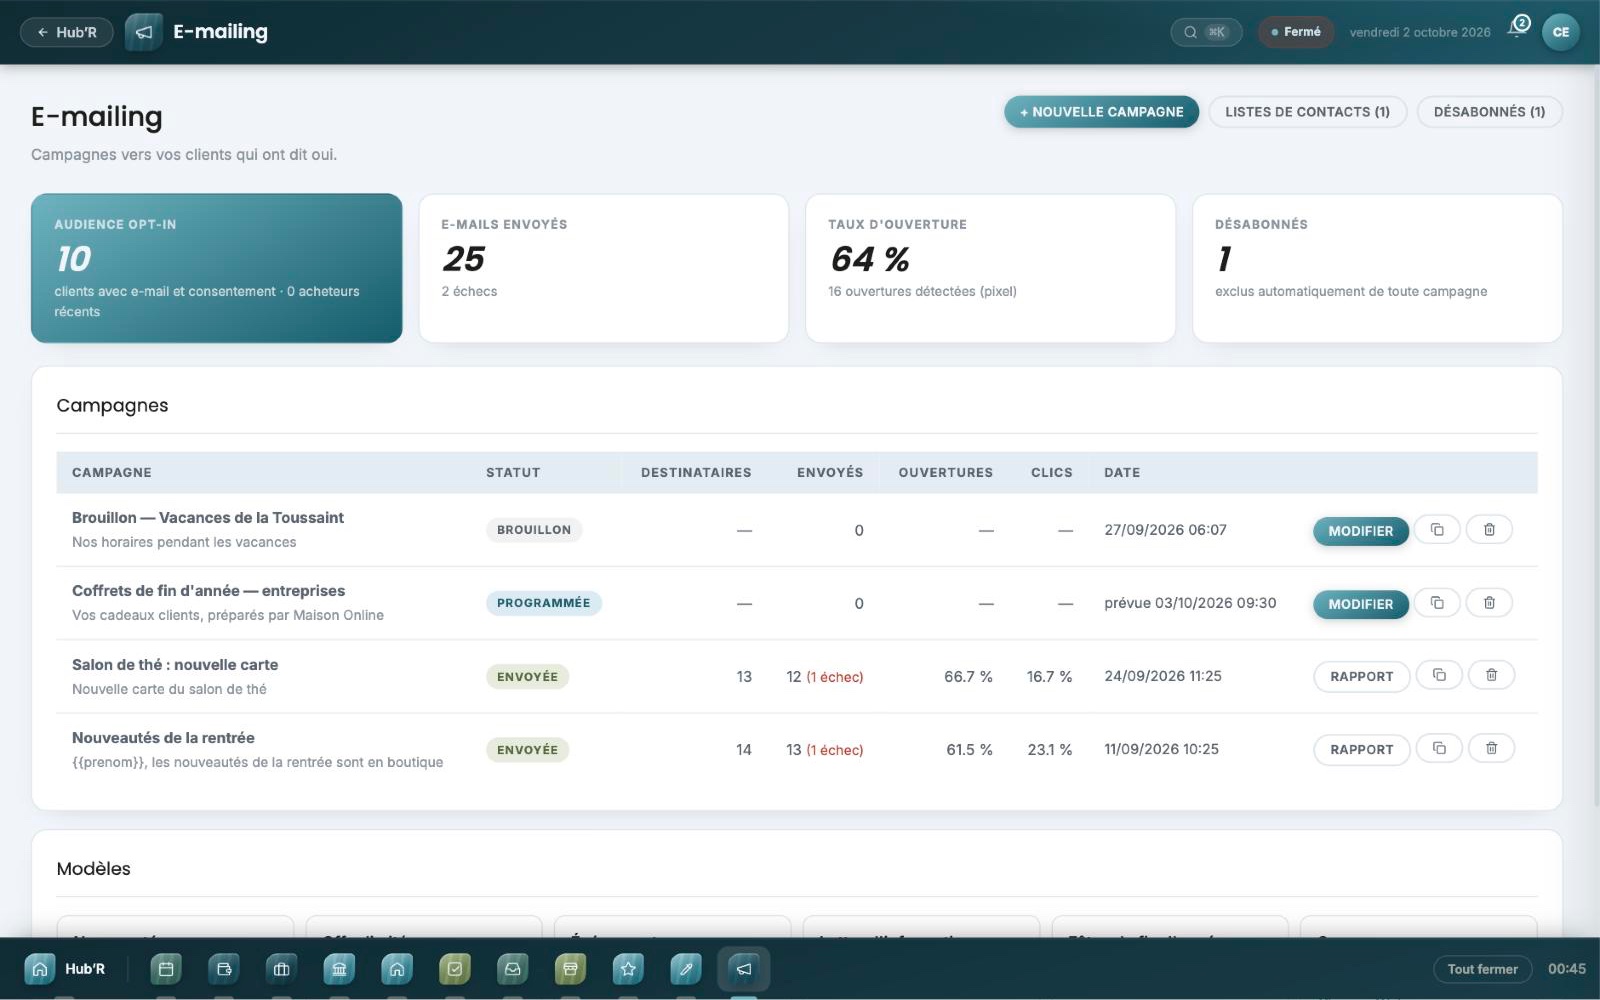Image resolution: width=1600 pixels, height=1000 pixels.
Task: Click the Hub'R home icon in the dock
Action: click(40, 969)
